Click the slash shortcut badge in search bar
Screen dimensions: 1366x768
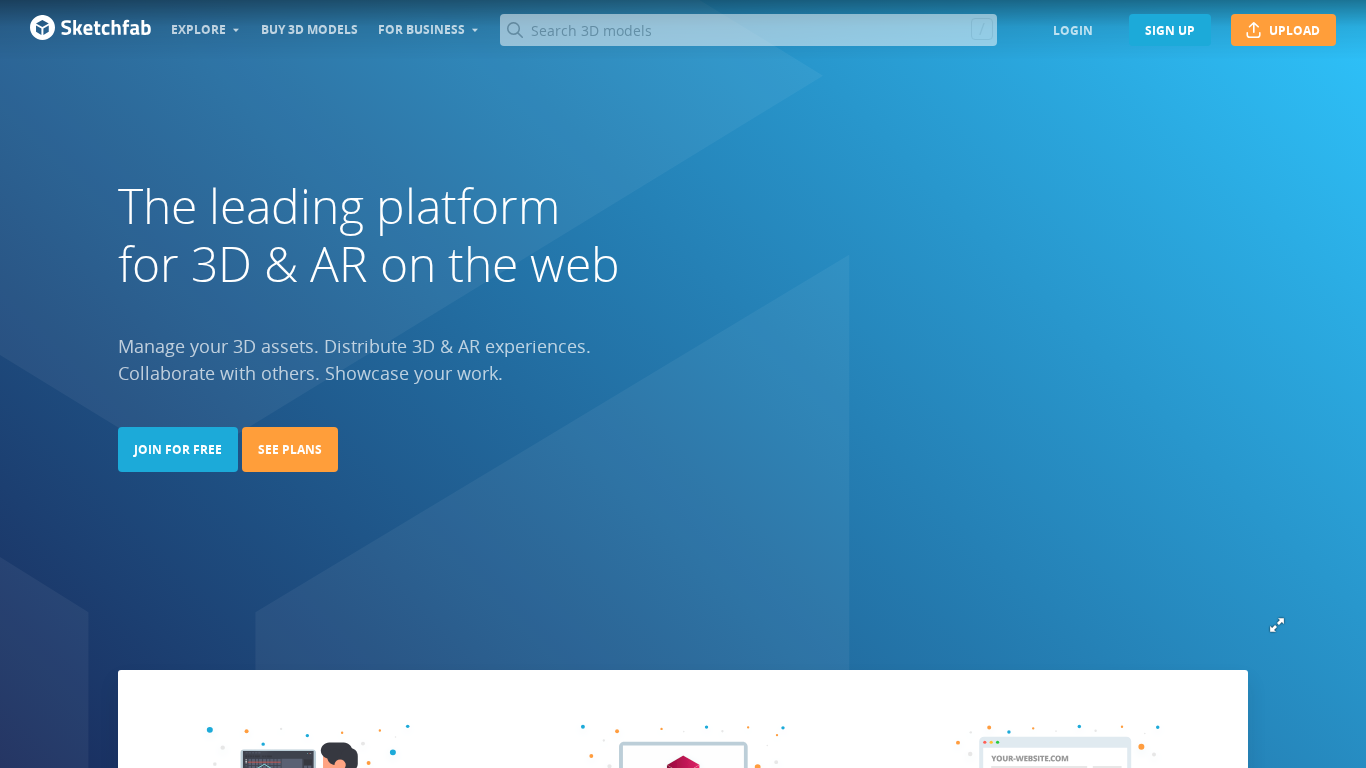(981, 30)
